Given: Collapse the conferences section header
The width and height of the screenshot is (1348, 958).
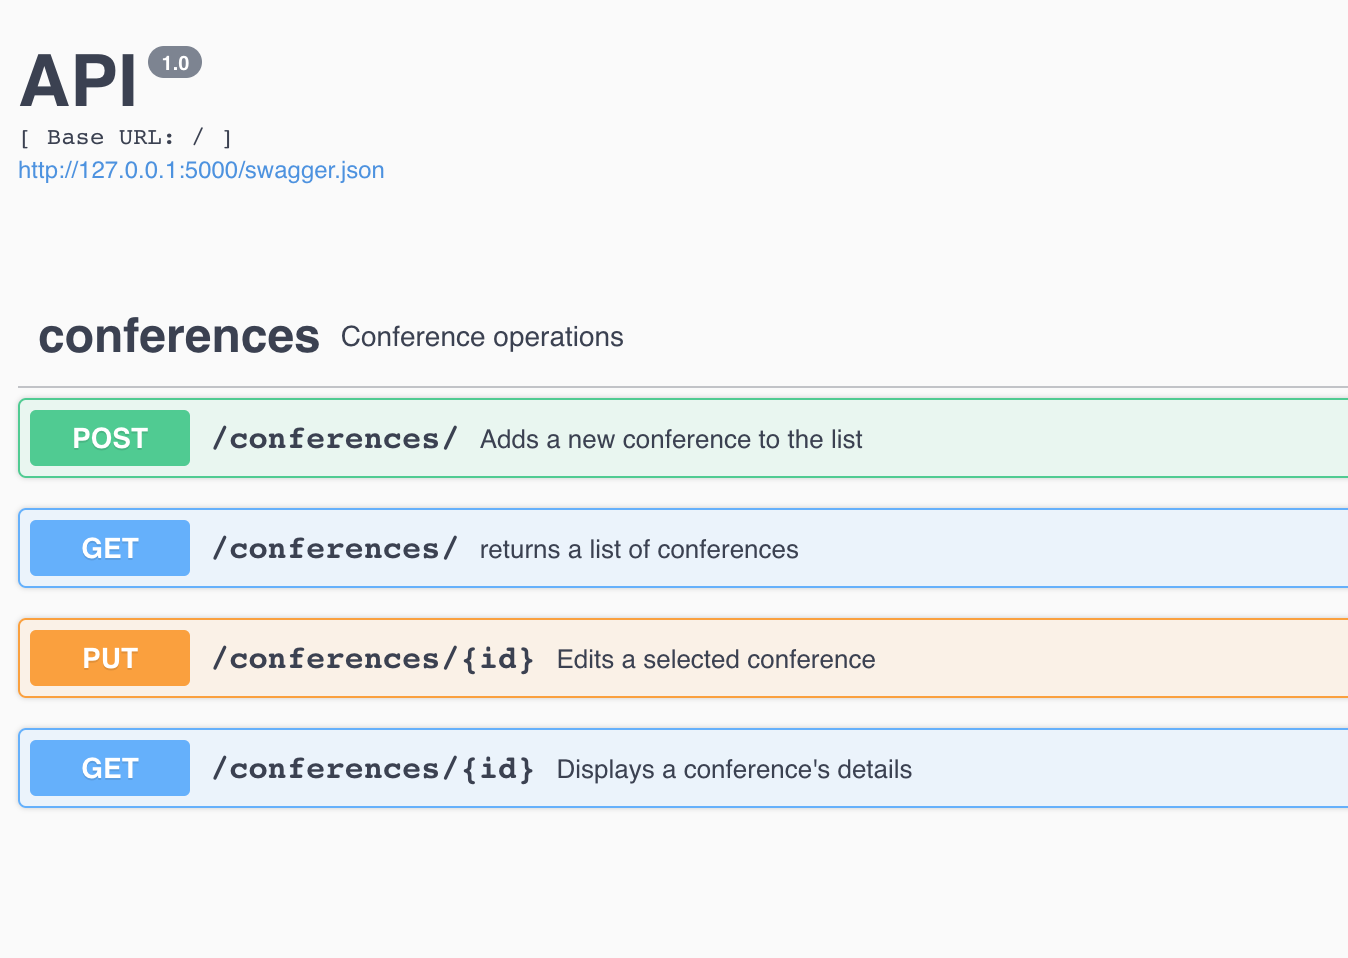Looking at the screenshot, I should click(178, 337).
